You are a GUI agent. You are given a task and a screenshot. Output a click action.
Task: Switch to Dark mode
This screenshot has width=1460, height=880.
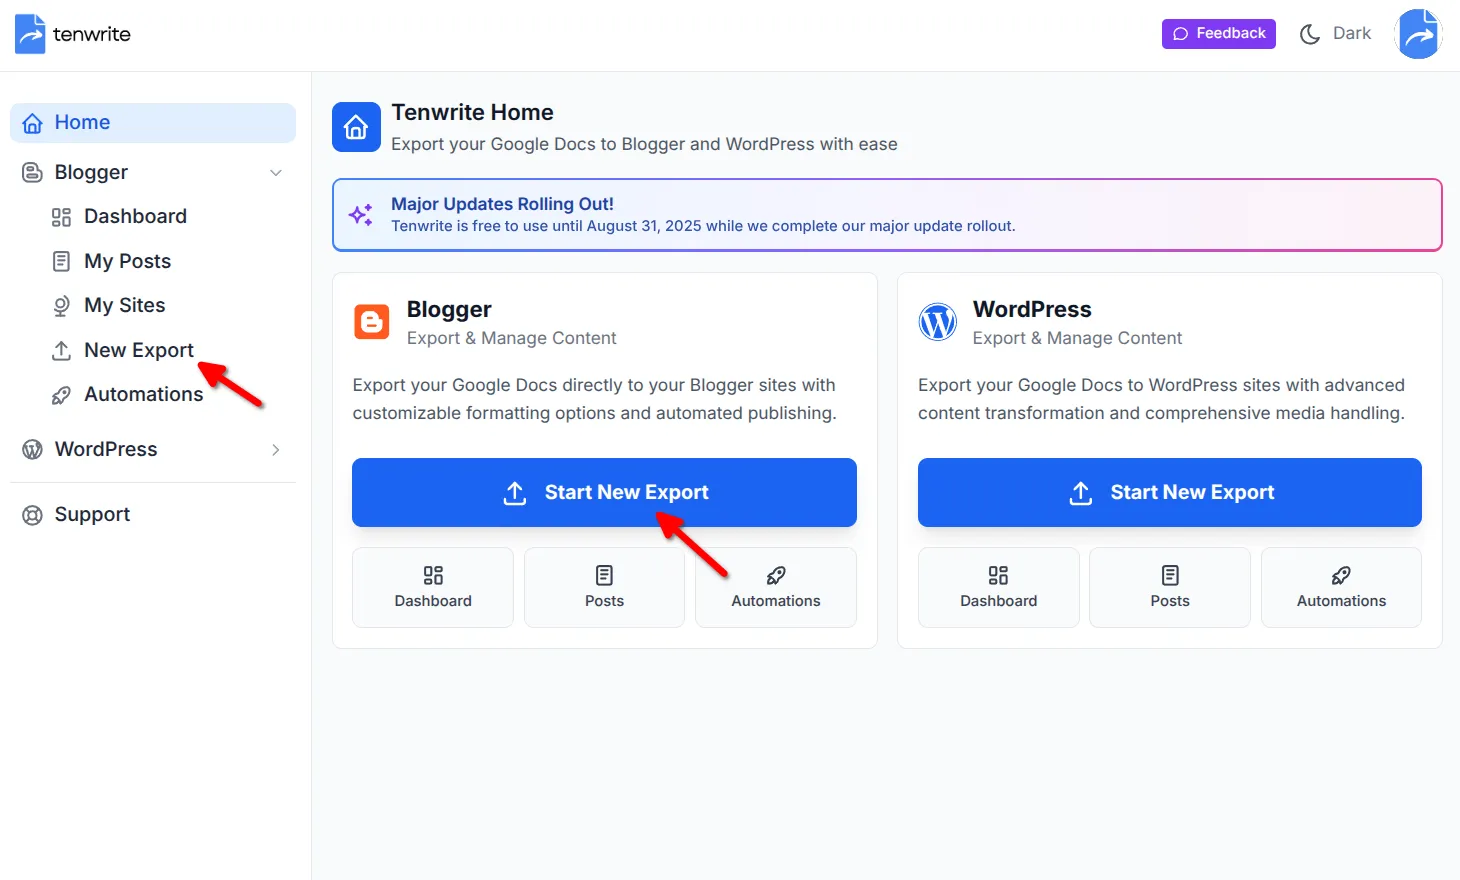tap(1335, 33)
